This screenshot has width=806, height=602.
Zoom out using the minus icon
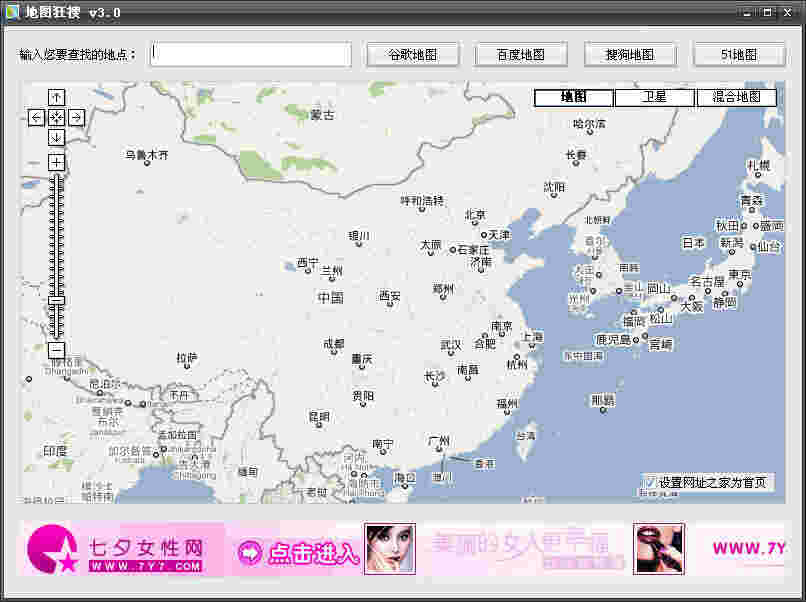click(56, 349)
